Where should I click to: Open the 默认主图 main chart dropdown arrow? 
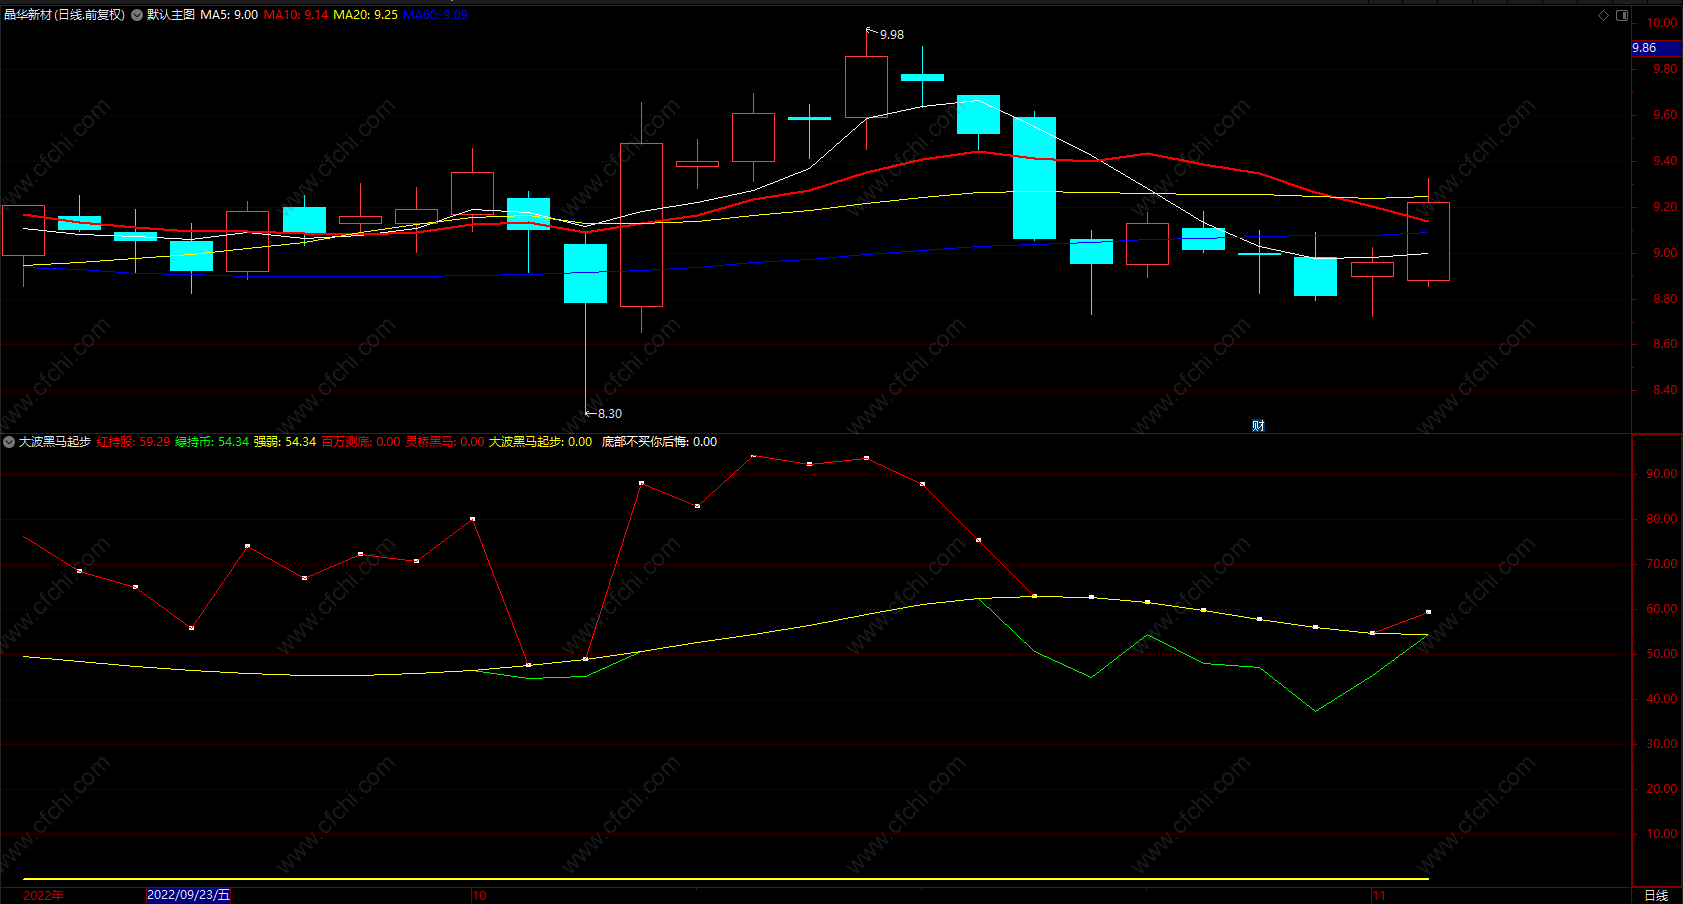(x=137, y=15)
